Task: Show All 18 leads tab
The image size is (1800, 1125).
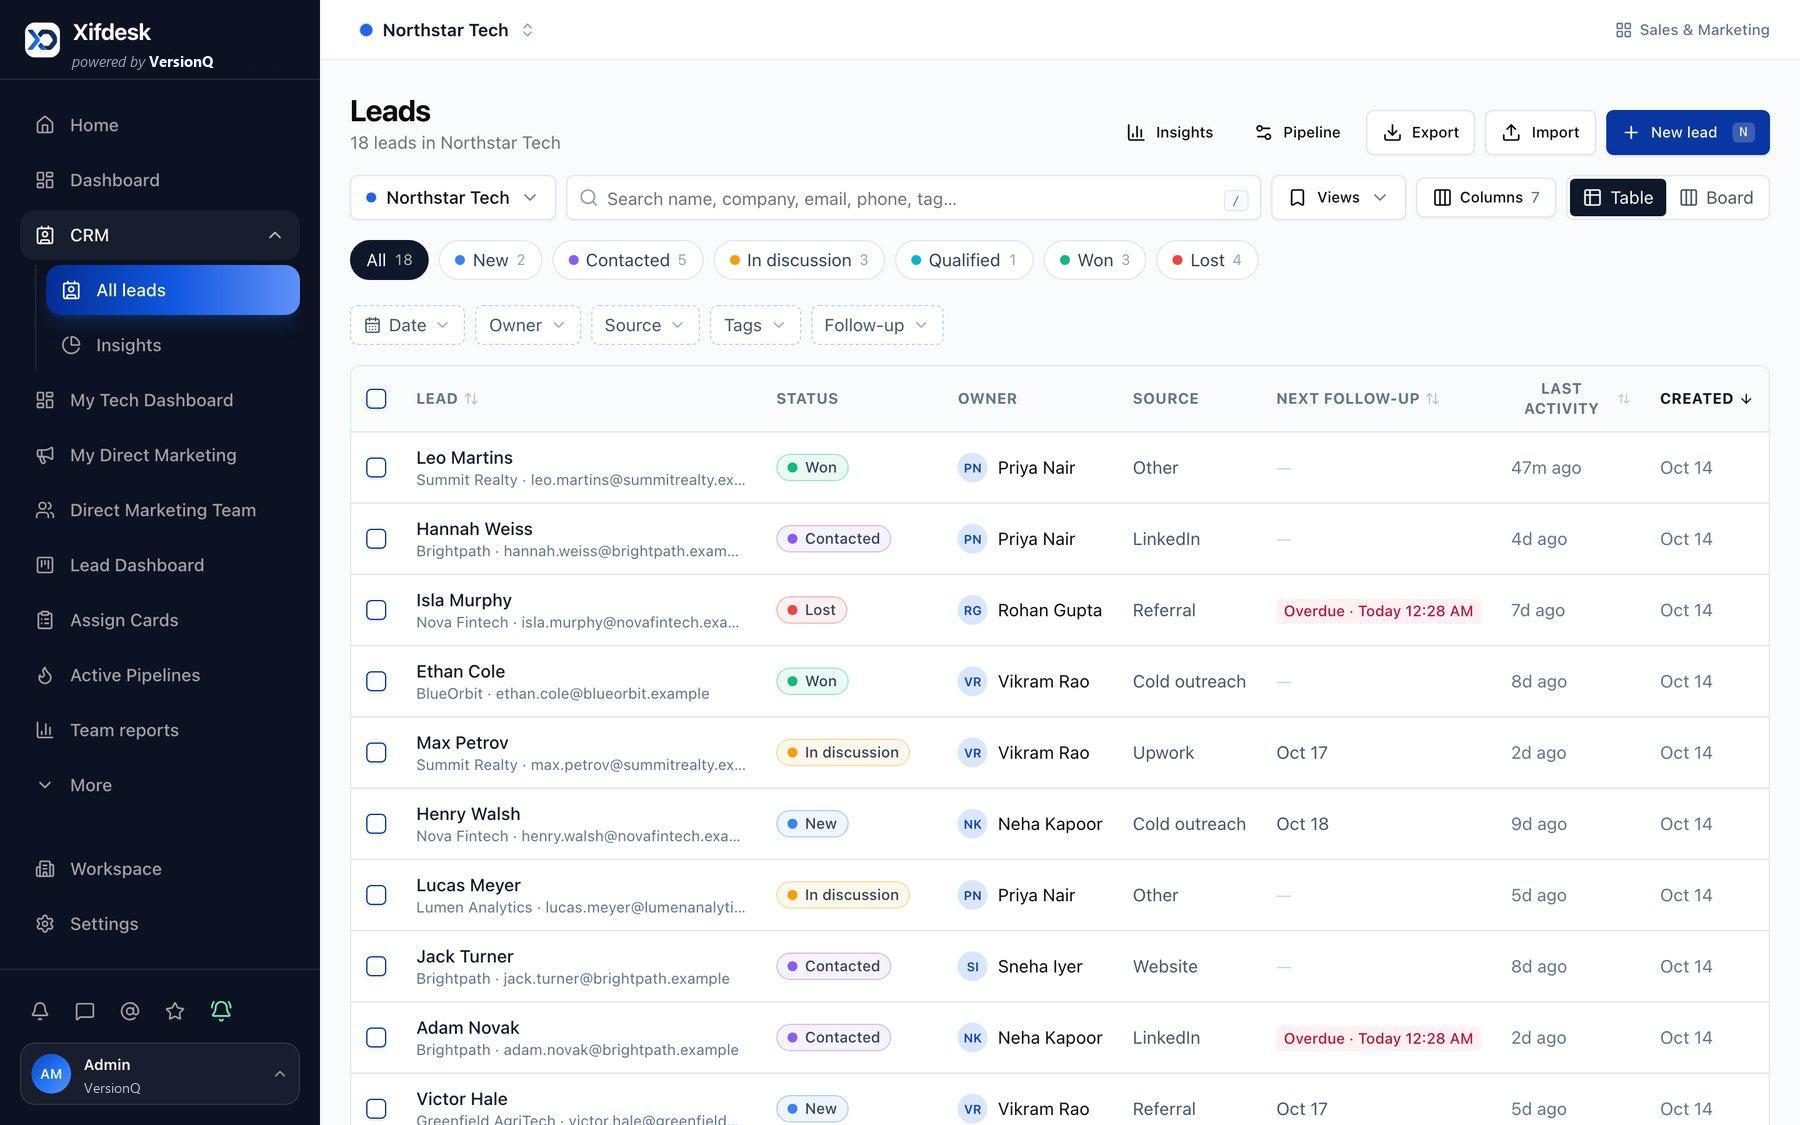Action: click(389, 260)
